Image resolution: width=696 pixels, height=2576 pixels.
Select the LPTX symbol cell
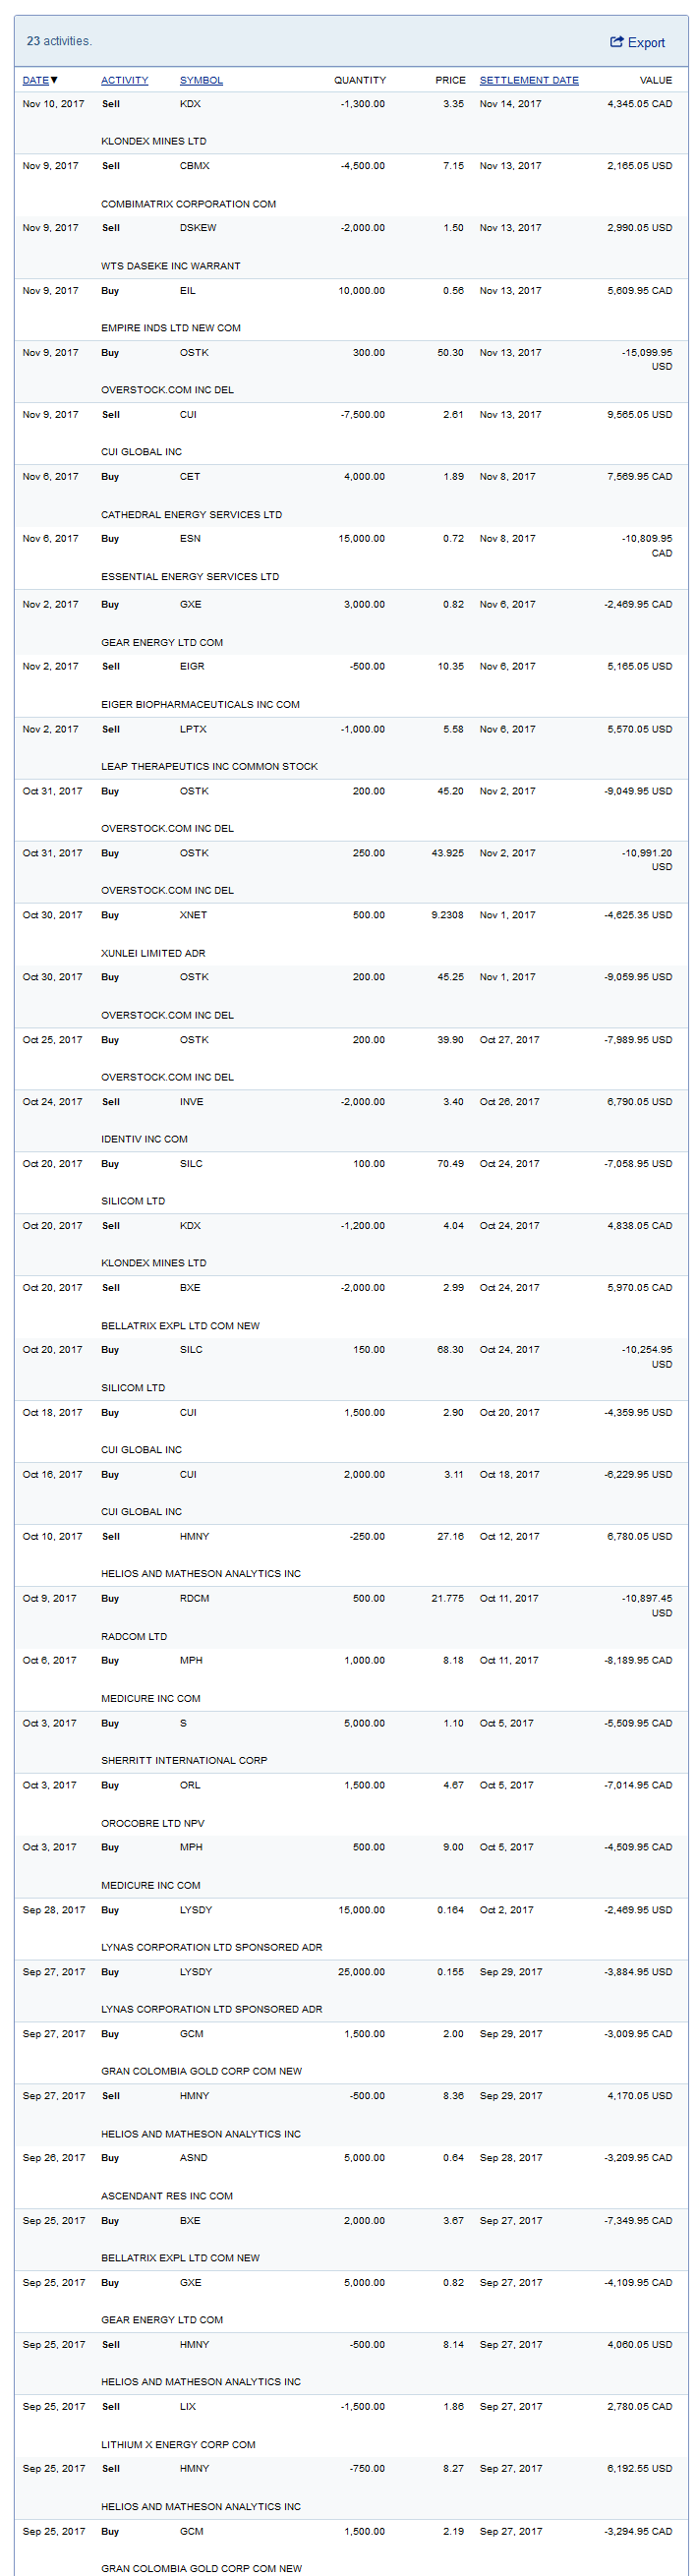193,730
